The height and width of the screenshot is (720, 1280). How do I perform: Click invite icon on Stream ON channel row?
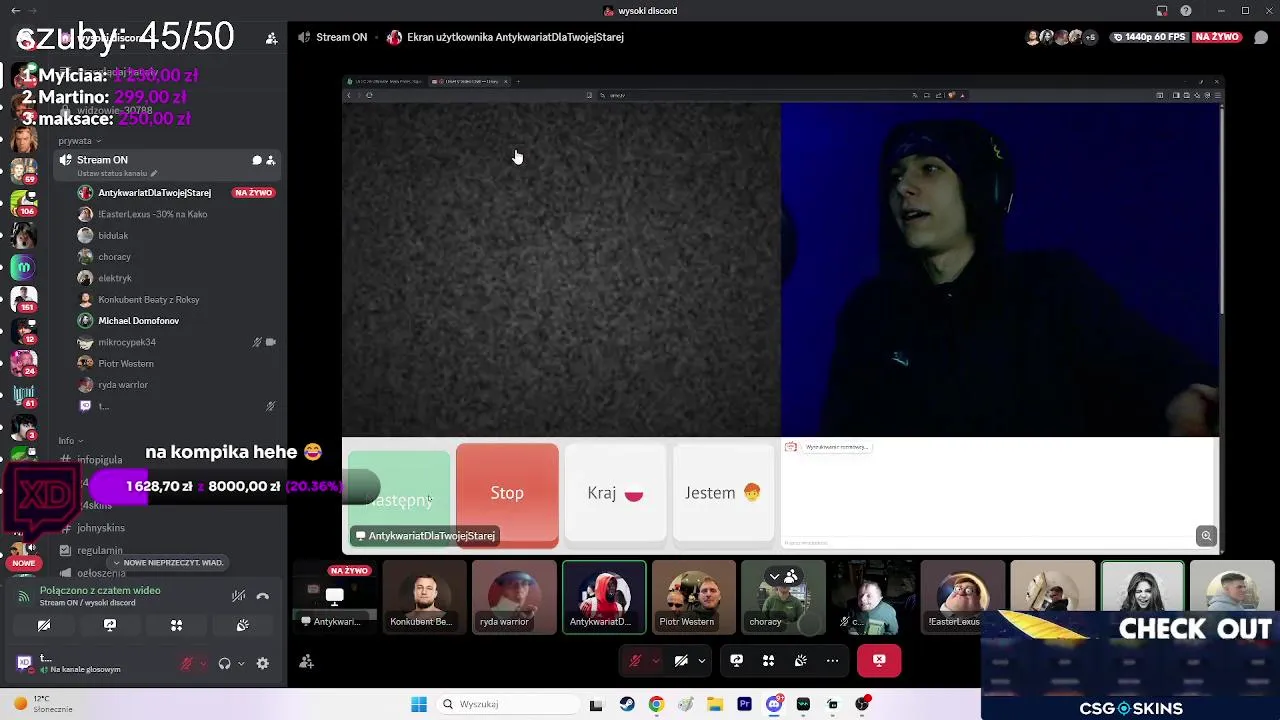(x=270, y=160)
